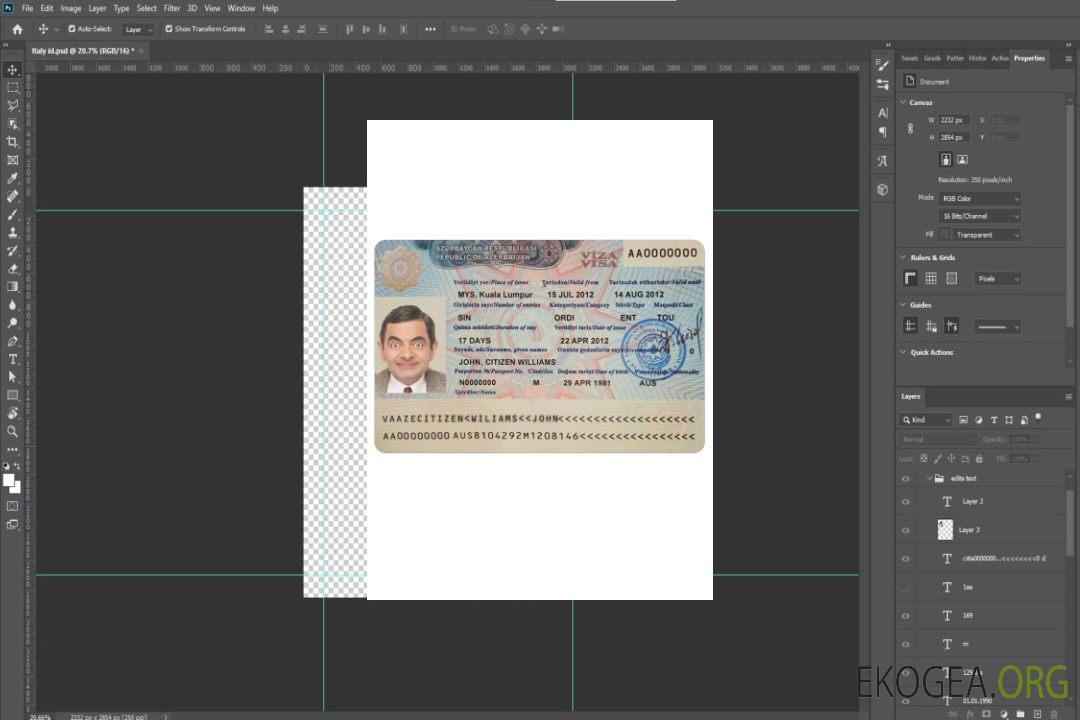Select the Clone Stamp tool
This screenshot has width=1080, height=720.
tap(12, 232)
